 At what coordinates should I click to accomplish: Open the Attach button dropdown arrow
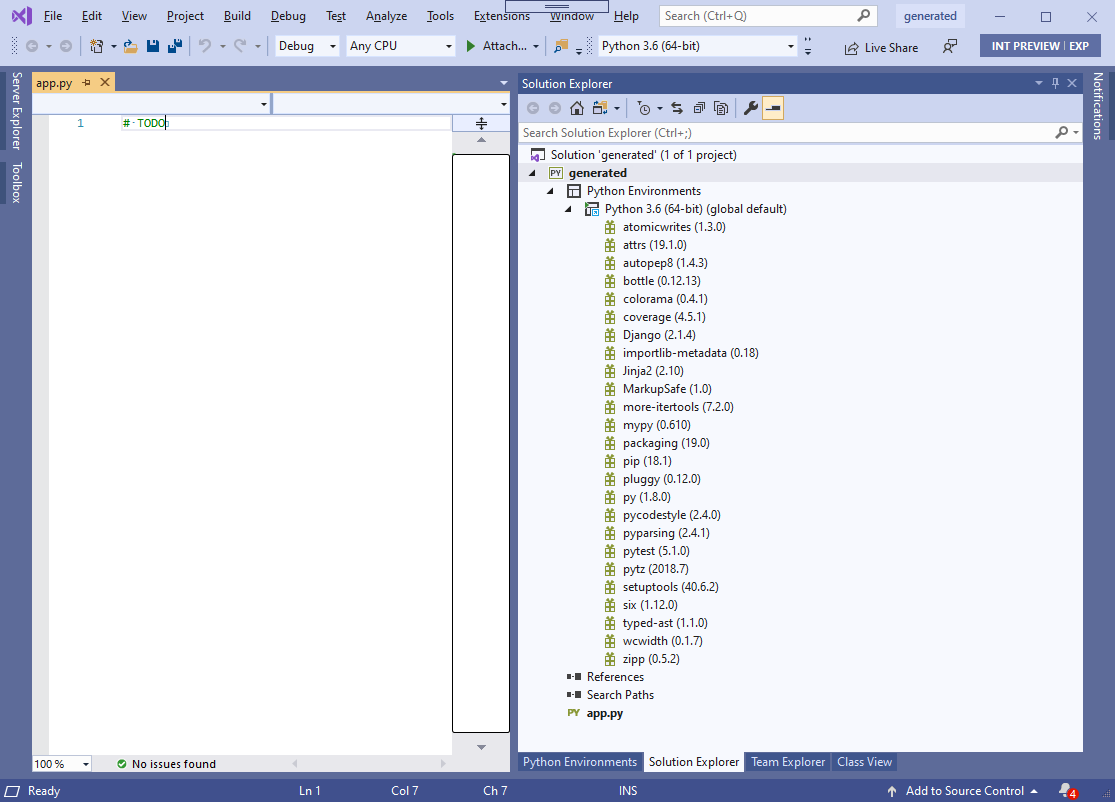[x=535, y=46]
